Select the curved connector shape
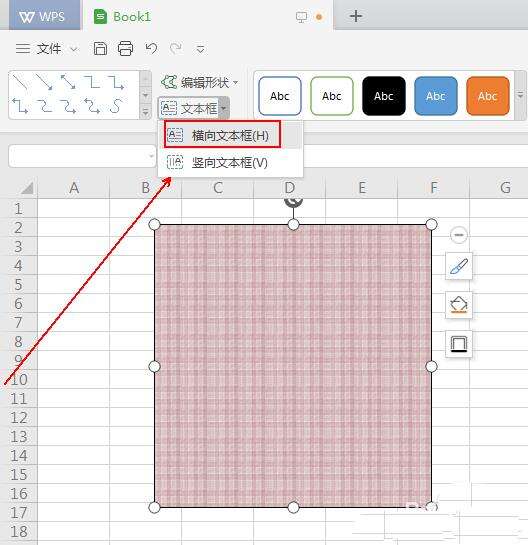 (44, 106)
